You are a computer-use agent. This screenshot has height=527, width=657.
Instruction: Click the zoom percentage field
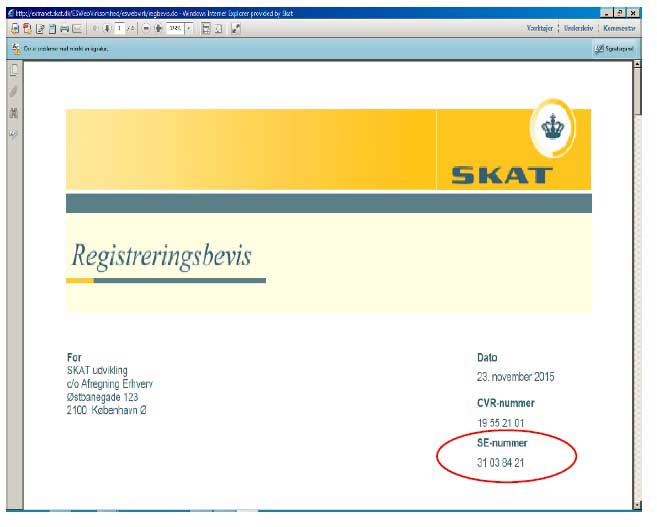[176, 28]
